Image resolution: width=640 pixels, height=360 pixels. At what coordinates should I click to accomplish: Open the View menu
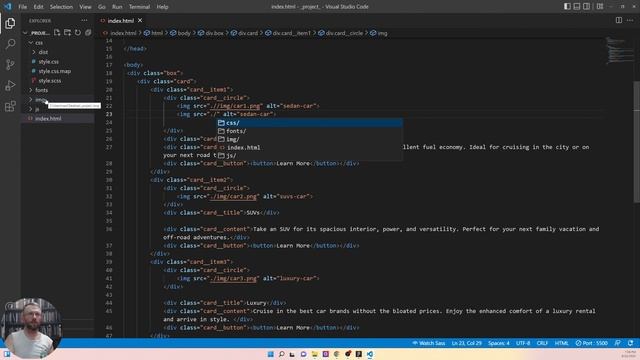[x=85, y=7]
